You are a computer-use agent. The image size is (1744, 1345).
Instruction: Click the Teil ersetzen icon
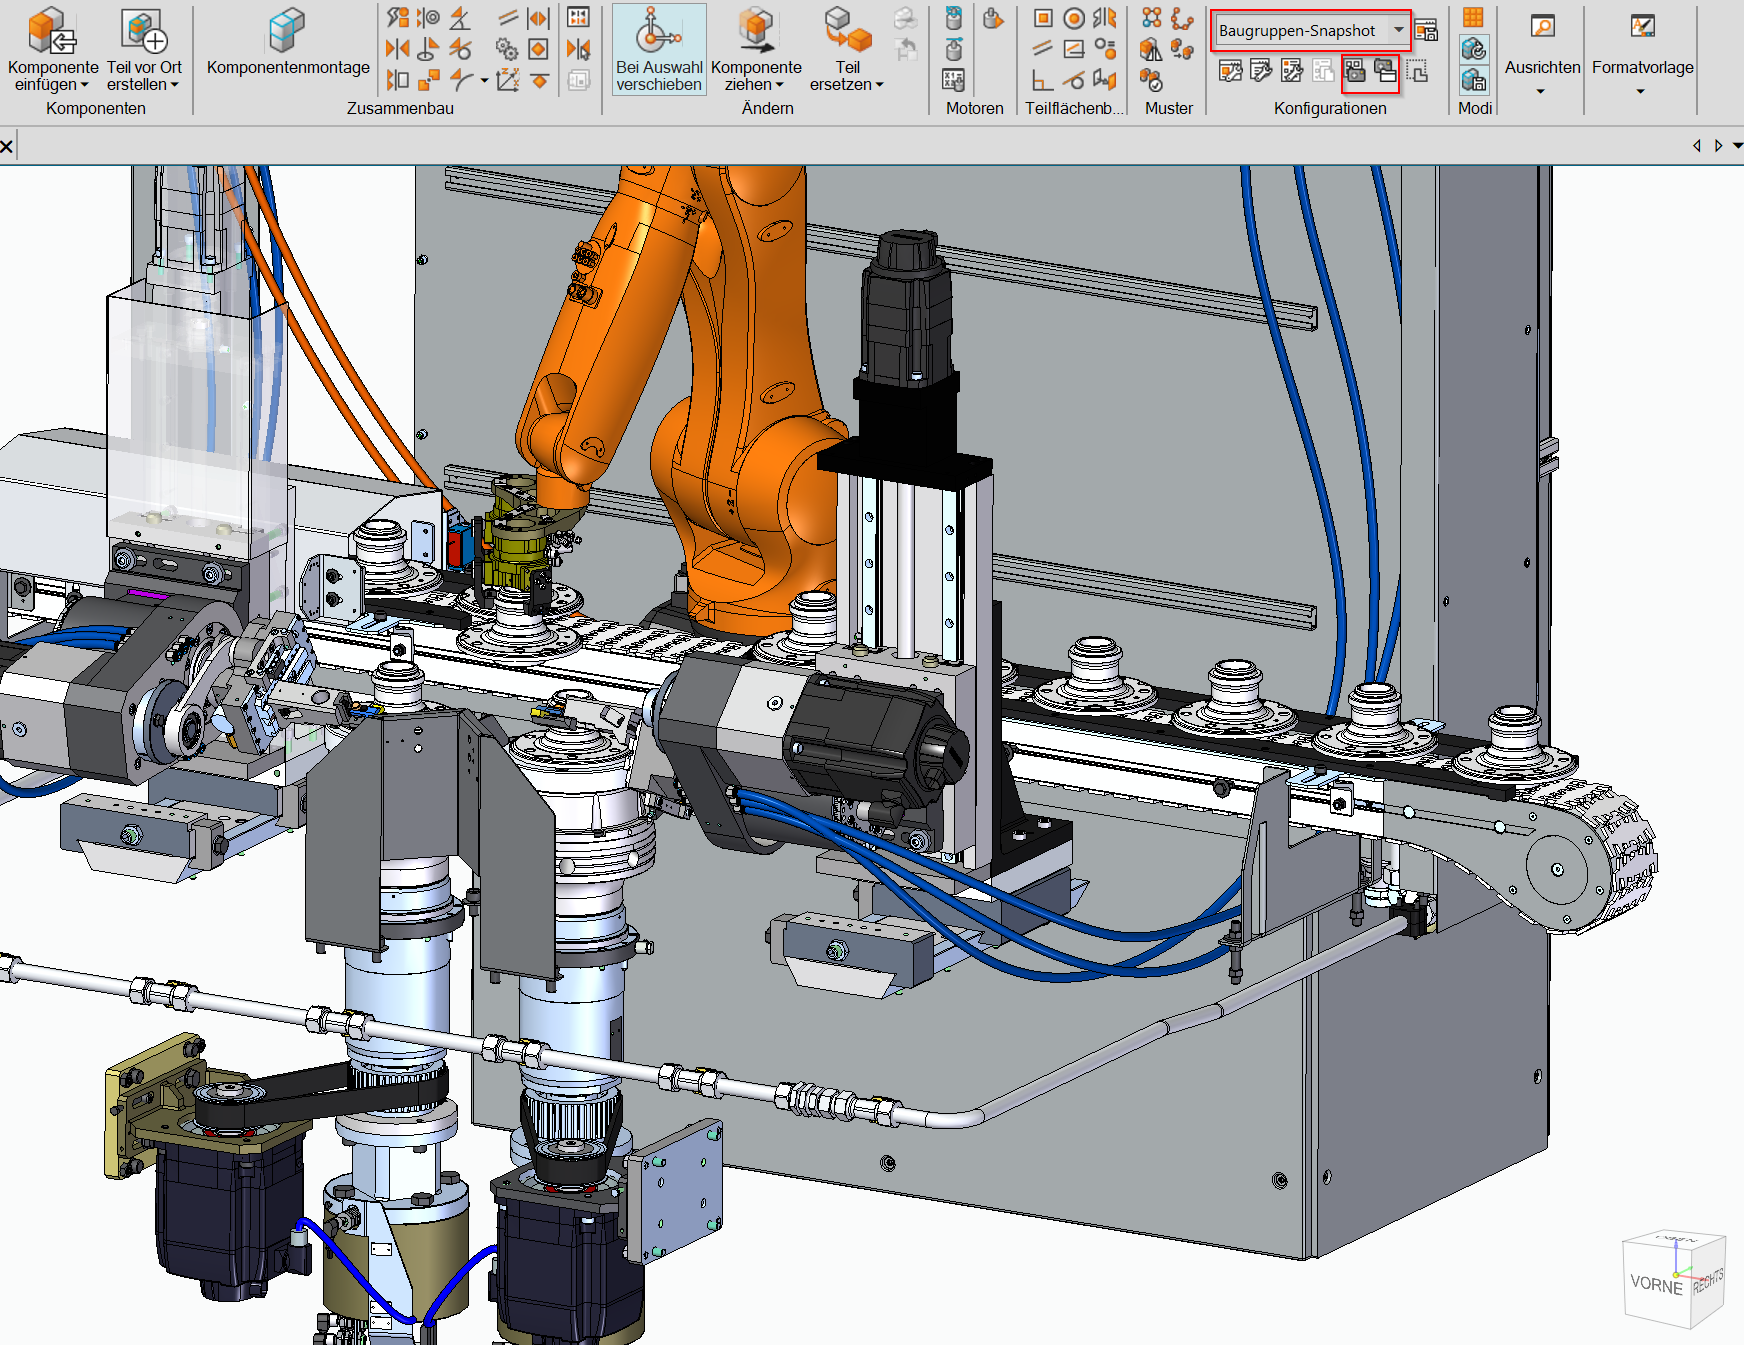pos(848,30)
